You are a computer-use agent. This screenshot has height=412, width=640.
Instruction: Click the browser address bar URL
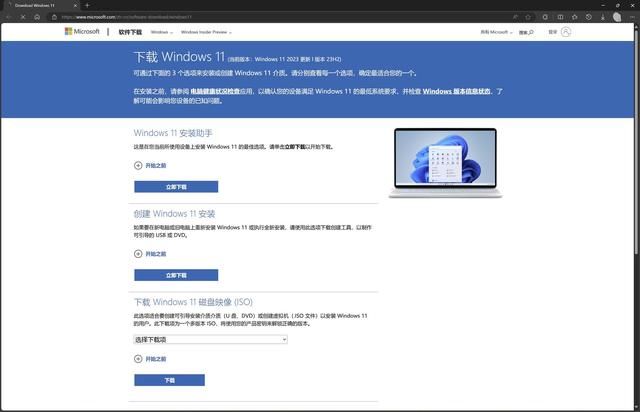tap(127, 17)
